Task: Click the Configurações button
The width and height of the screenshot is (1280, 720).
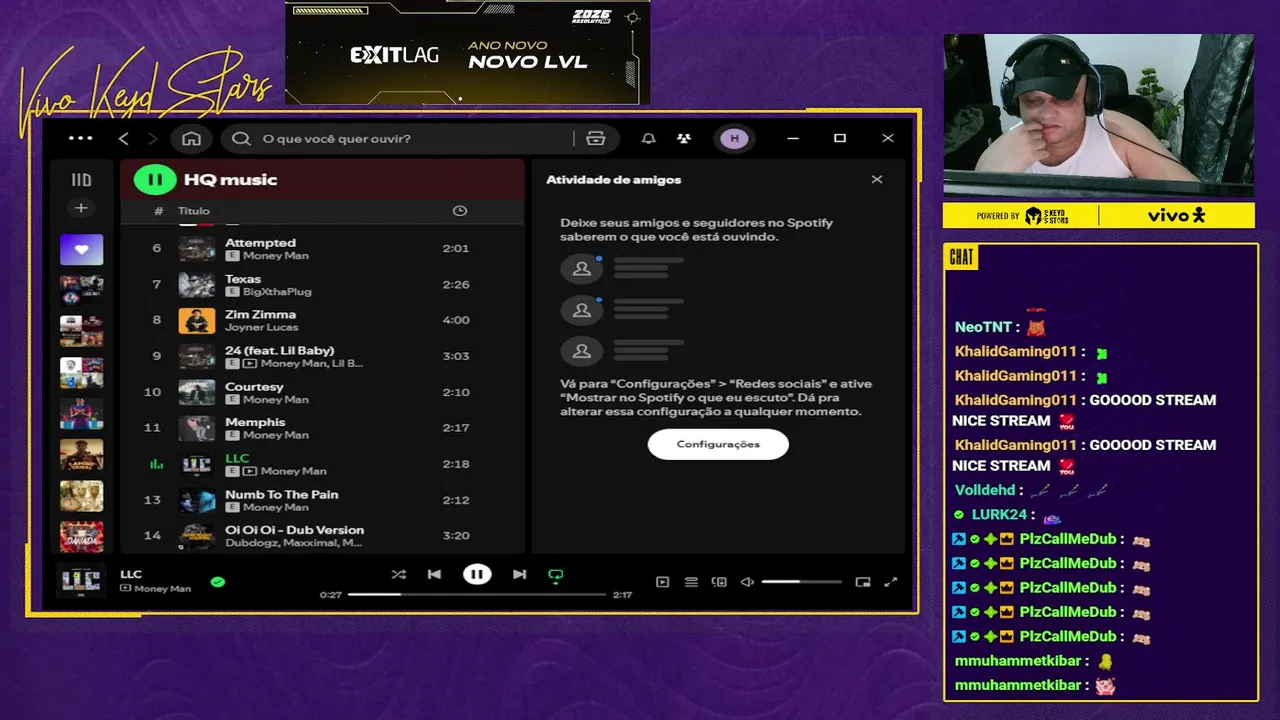Action: click(718, 444)
